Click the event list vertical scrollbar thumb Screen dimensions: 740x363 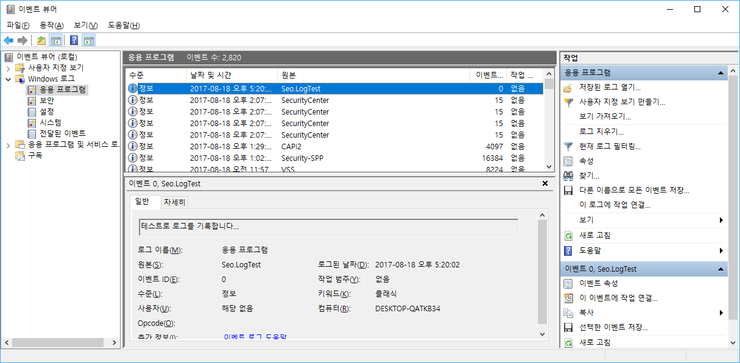click(x=549, y=84)
